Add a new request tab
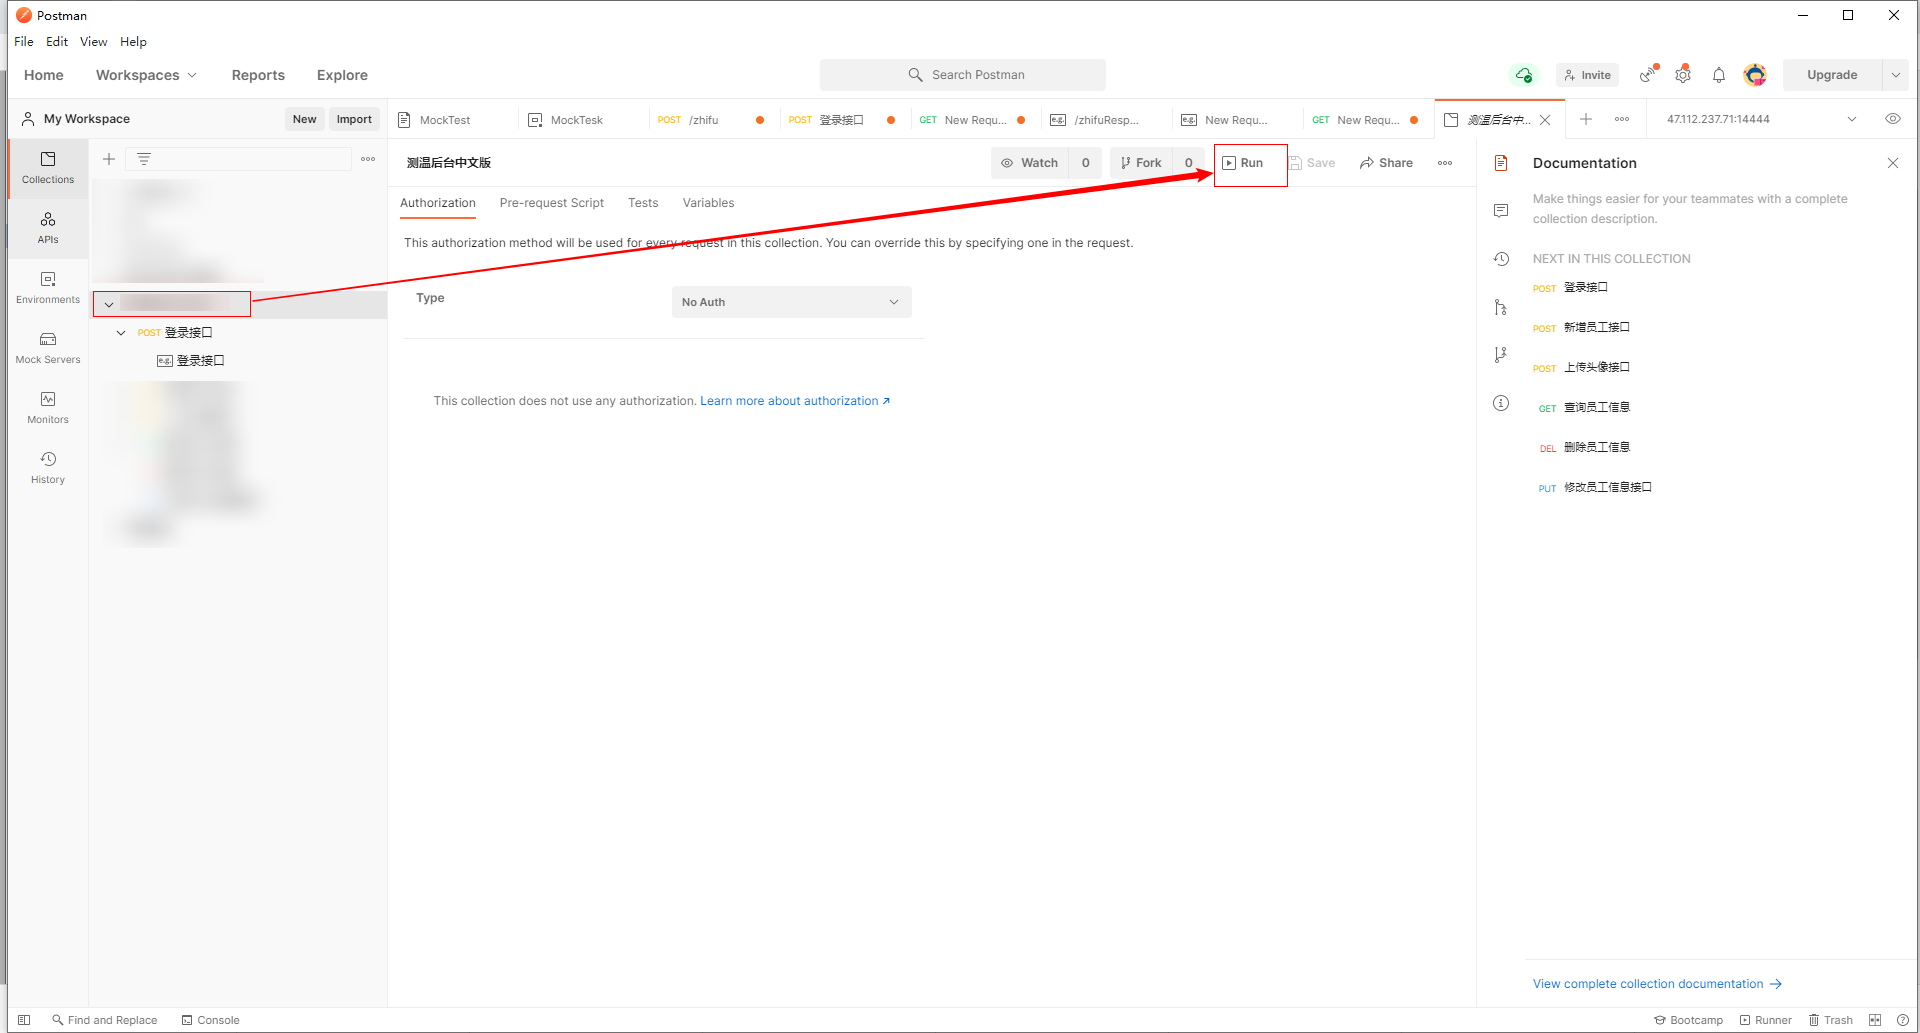The image size is (1920, 1033). [1586, 119]
